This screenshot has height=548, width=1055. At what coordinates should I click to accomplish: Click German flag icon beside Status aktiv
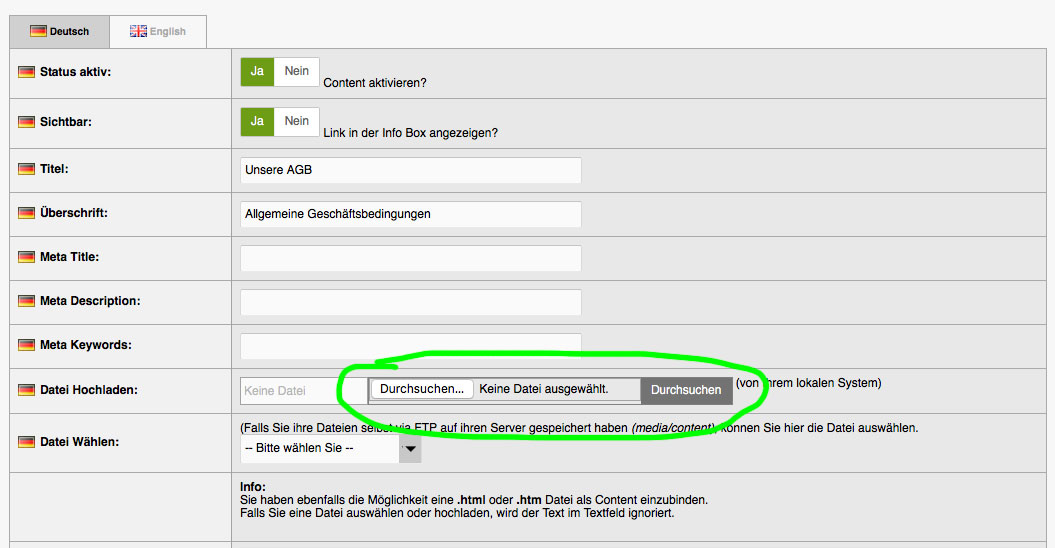point(27,73)
